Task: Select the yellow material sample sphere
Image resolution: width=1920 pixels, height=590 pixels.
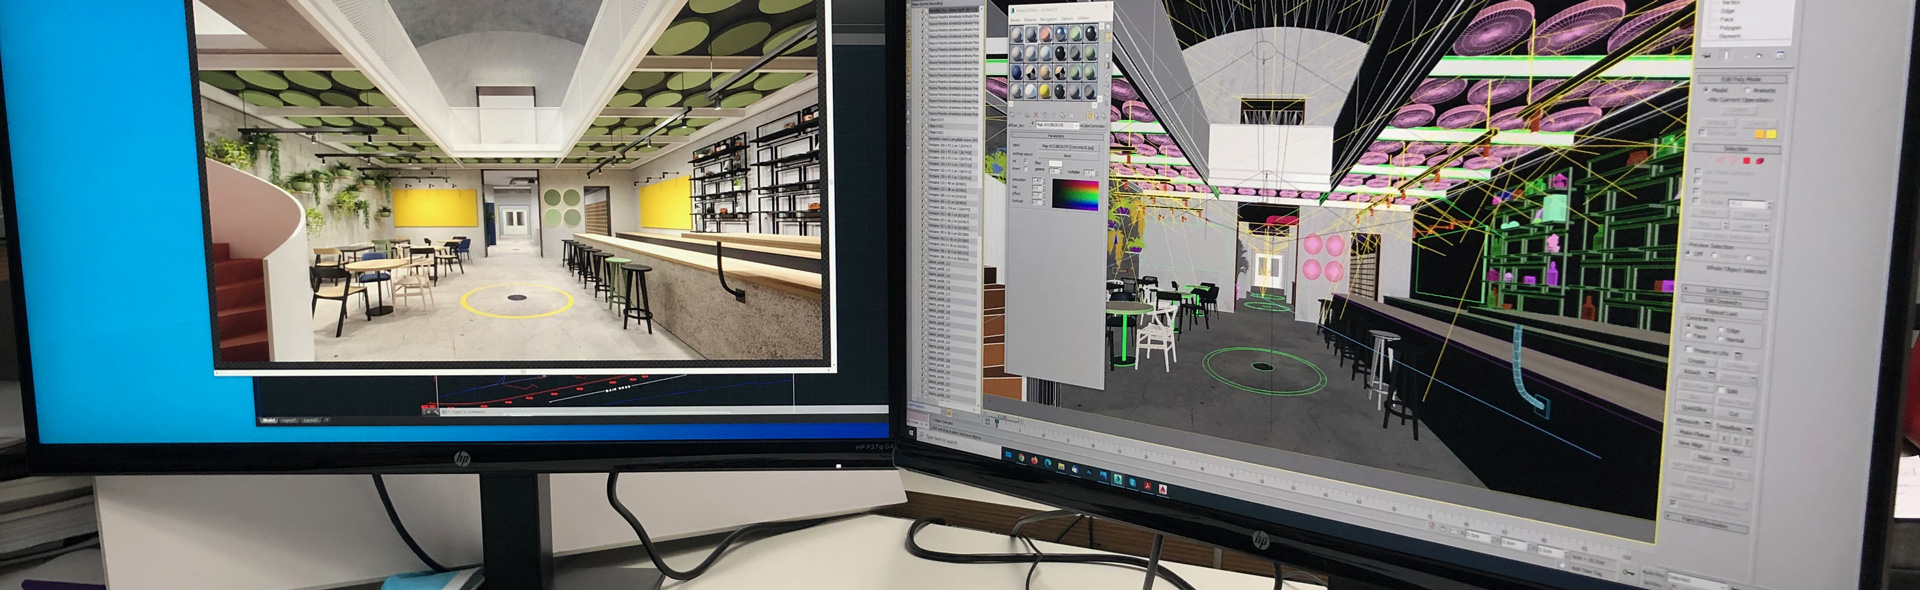Action: click(1045, 92)
